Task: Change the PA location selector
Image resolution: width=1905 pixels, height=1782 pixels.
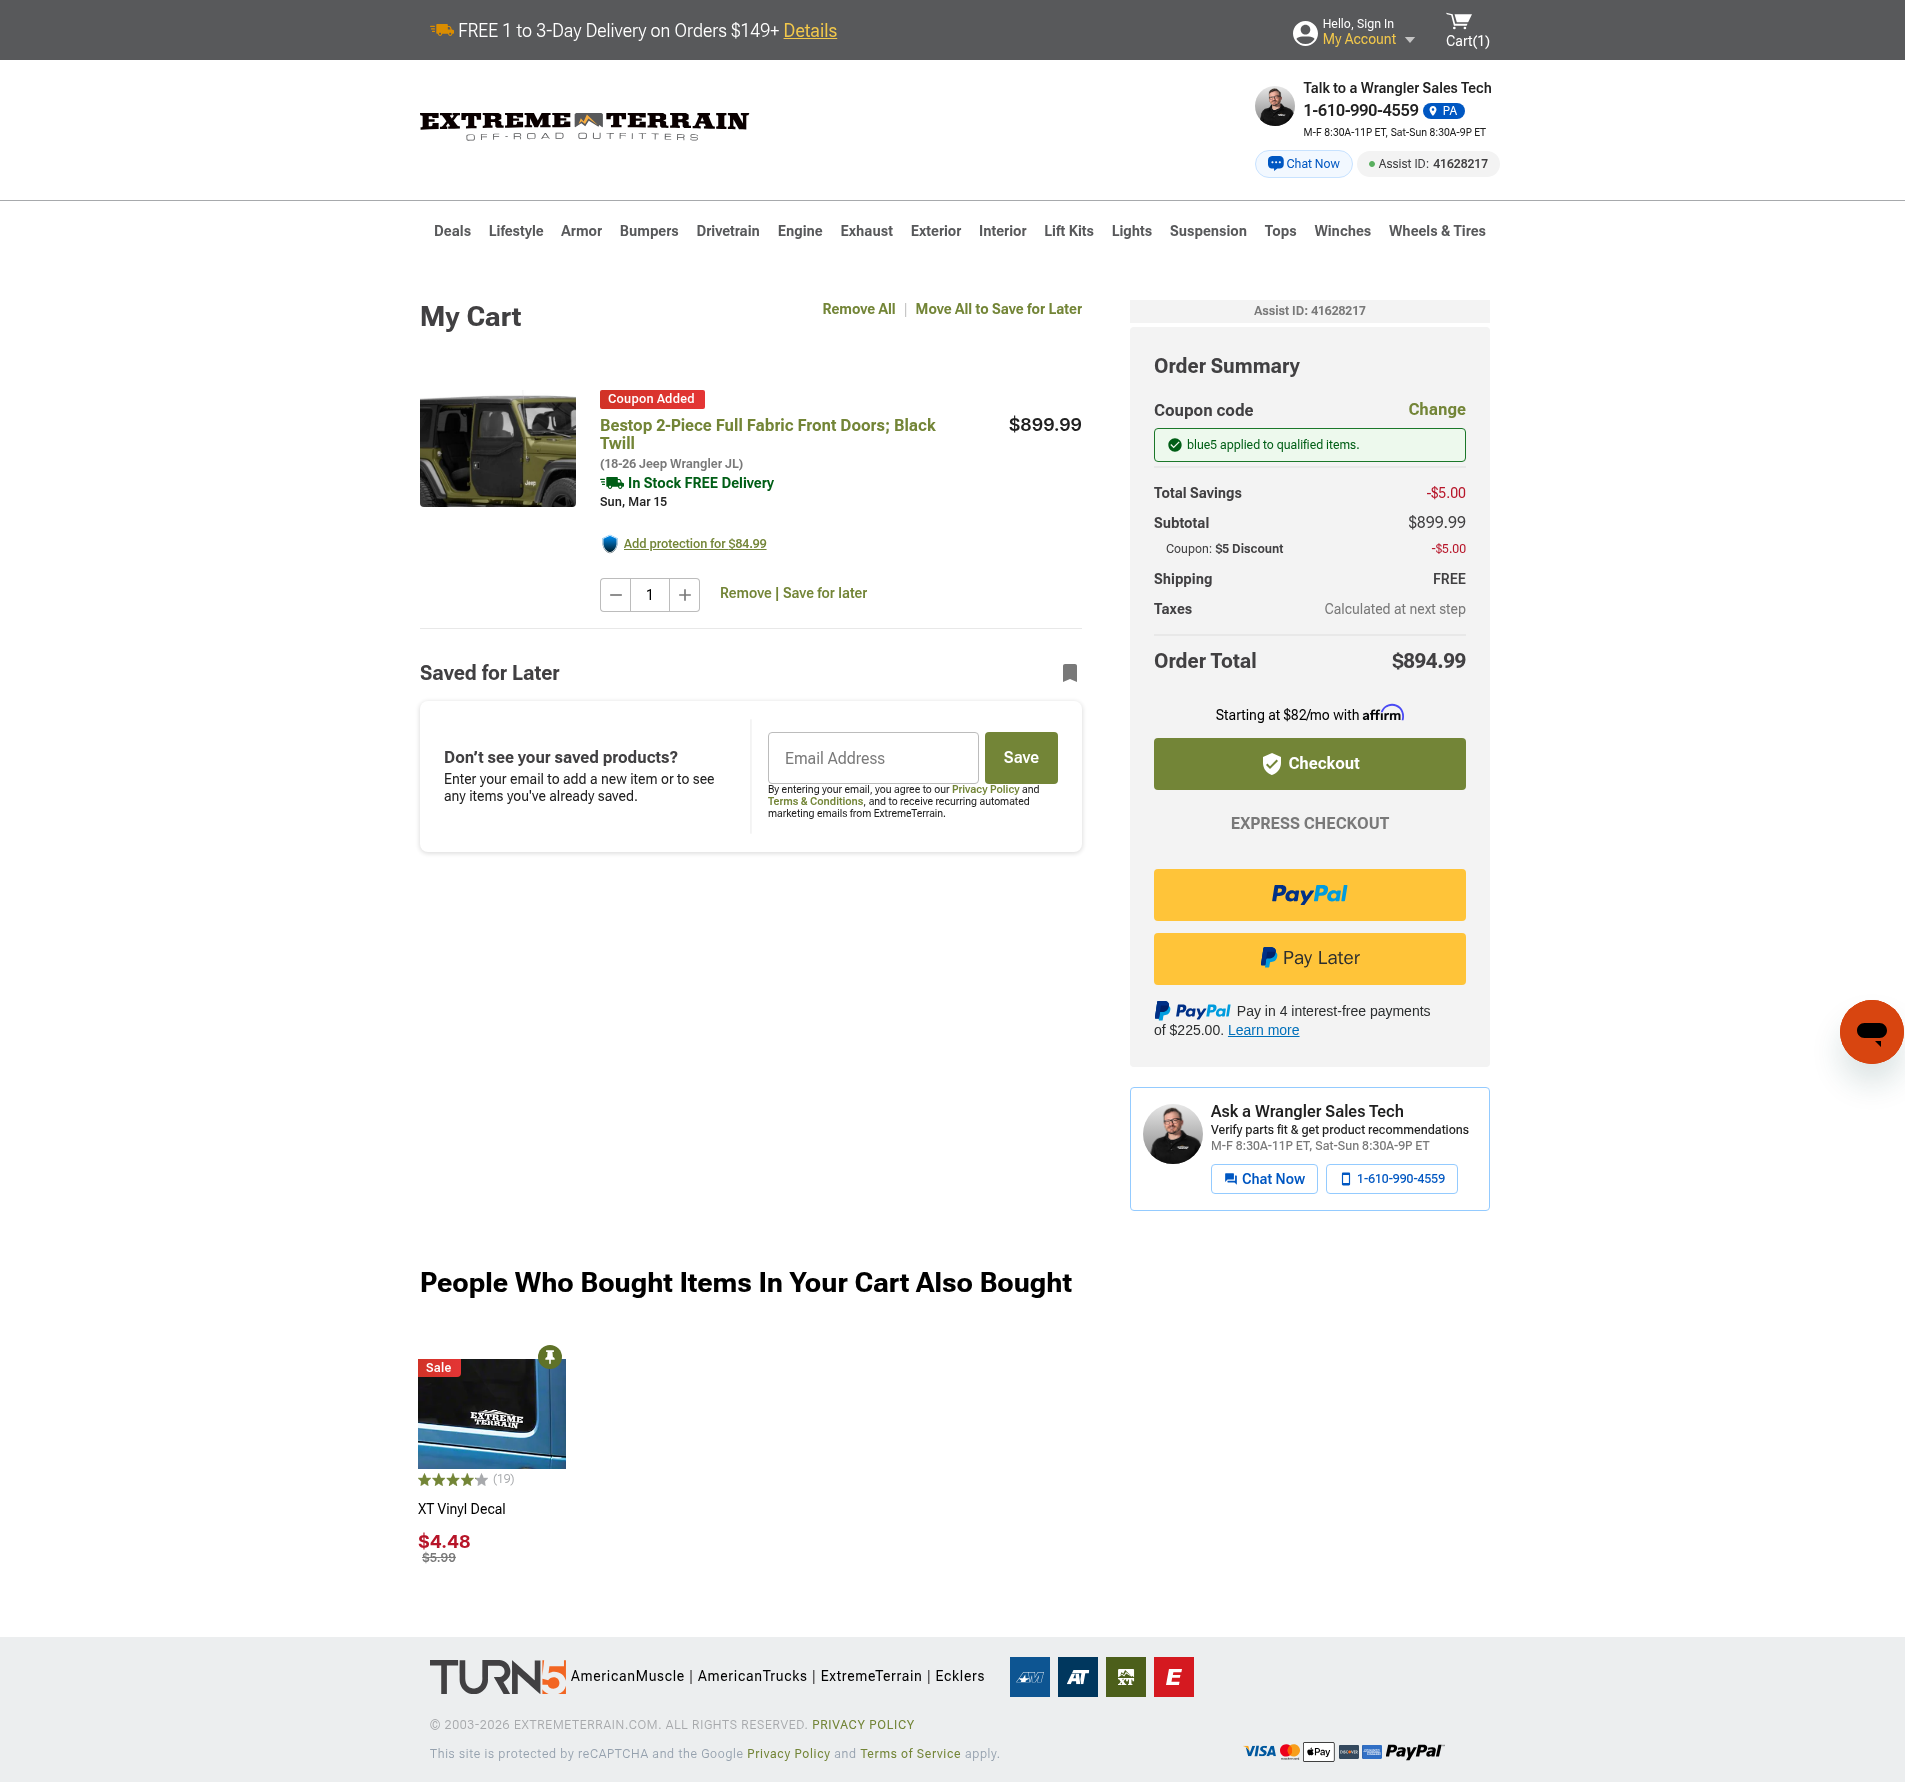Action: 1444,111
